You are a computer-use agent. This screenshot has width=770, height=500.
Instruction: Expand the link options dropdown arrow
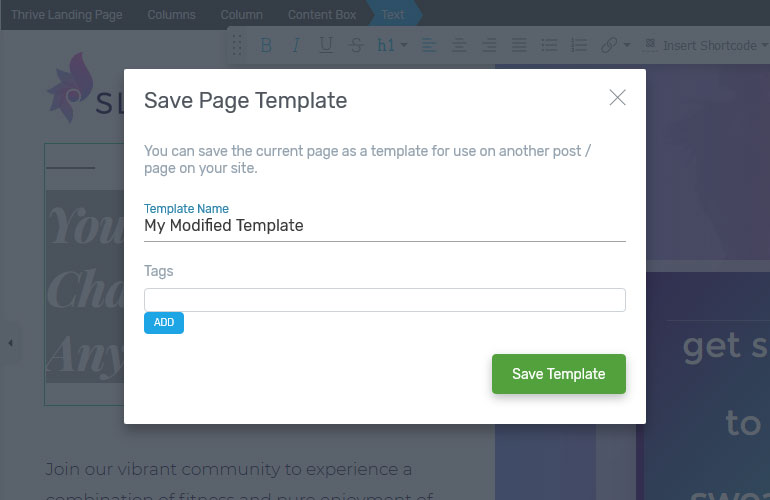point(627,45)
